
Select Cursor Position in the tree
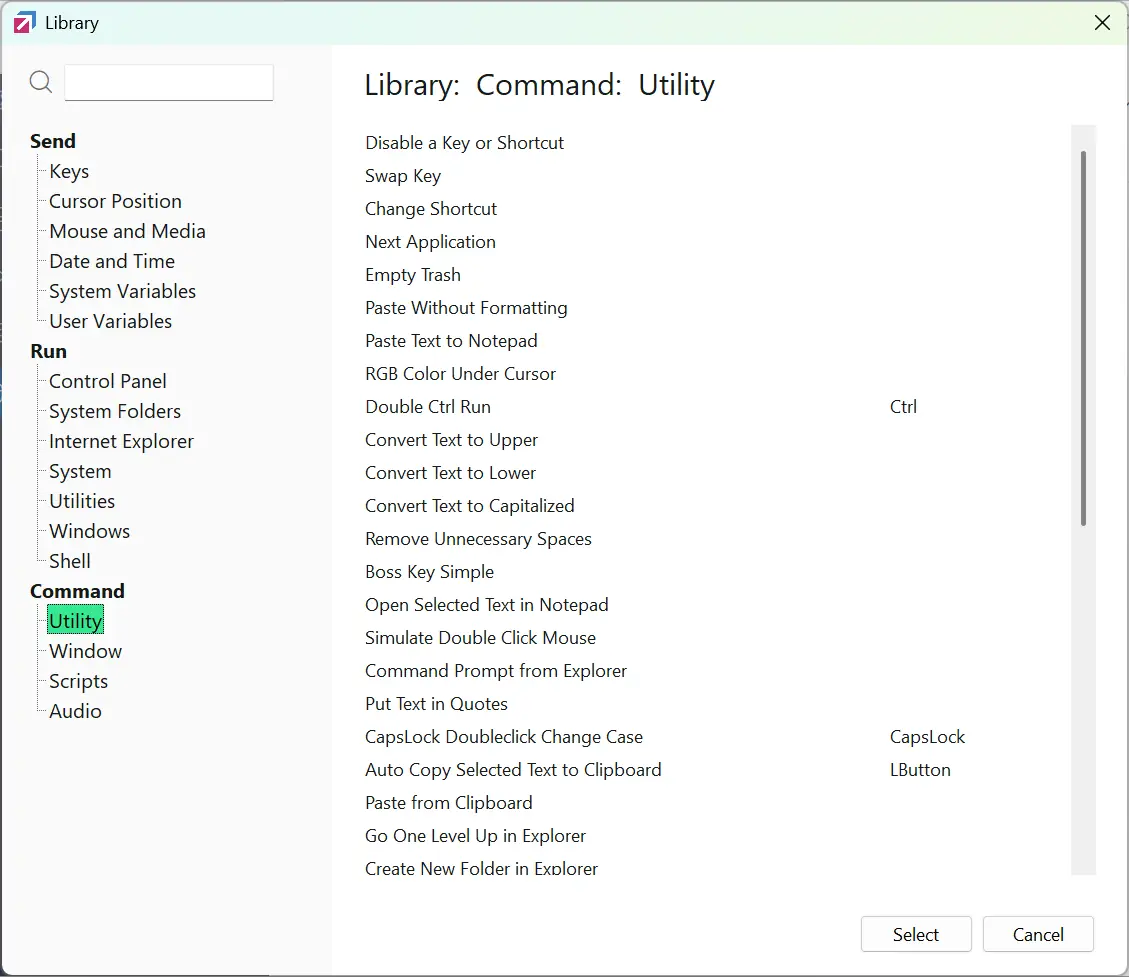115,202
